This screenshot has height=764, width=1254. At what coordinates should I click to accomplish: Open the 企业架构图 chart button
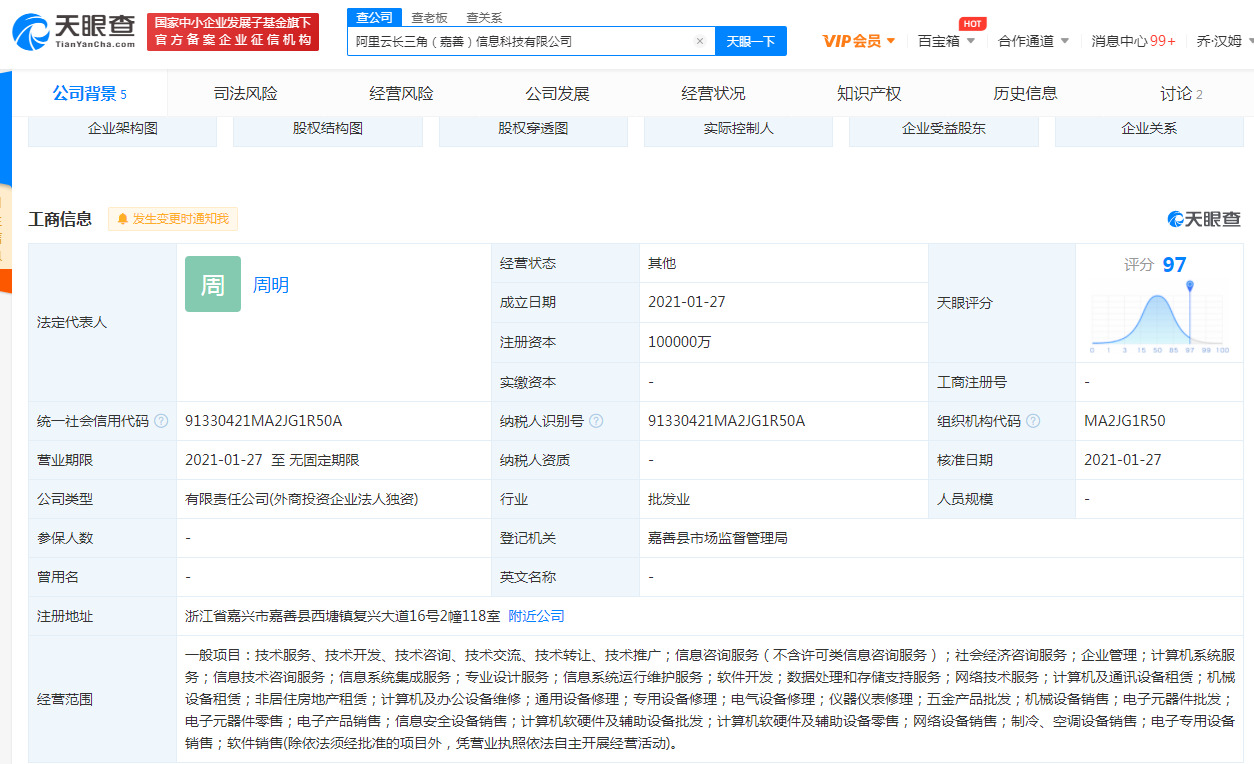tap(122, 130)
